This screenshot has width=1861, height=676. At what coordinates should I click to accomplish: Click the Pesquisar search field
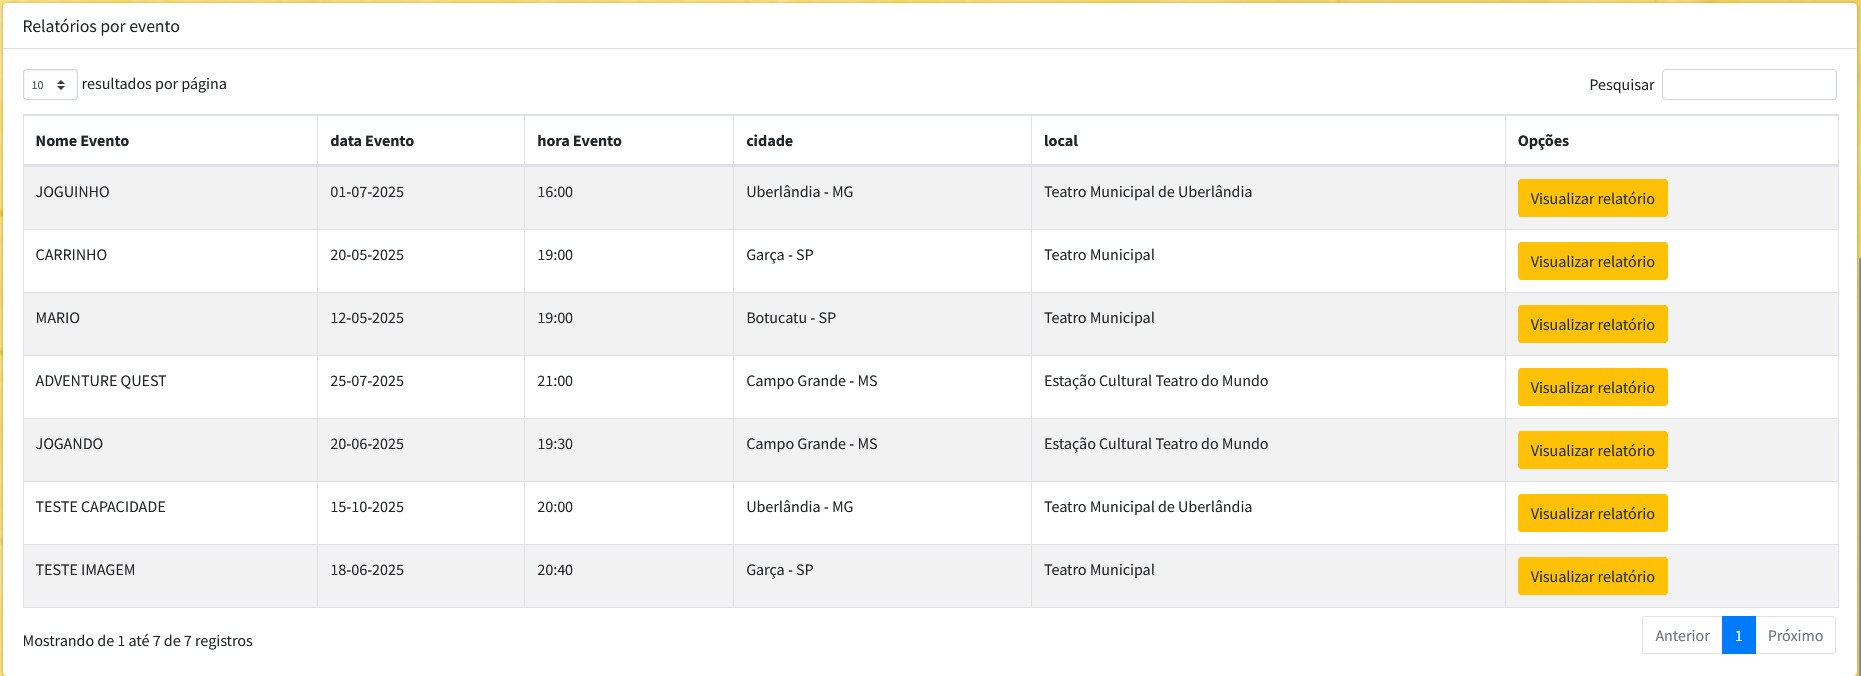coord(1748,85)
